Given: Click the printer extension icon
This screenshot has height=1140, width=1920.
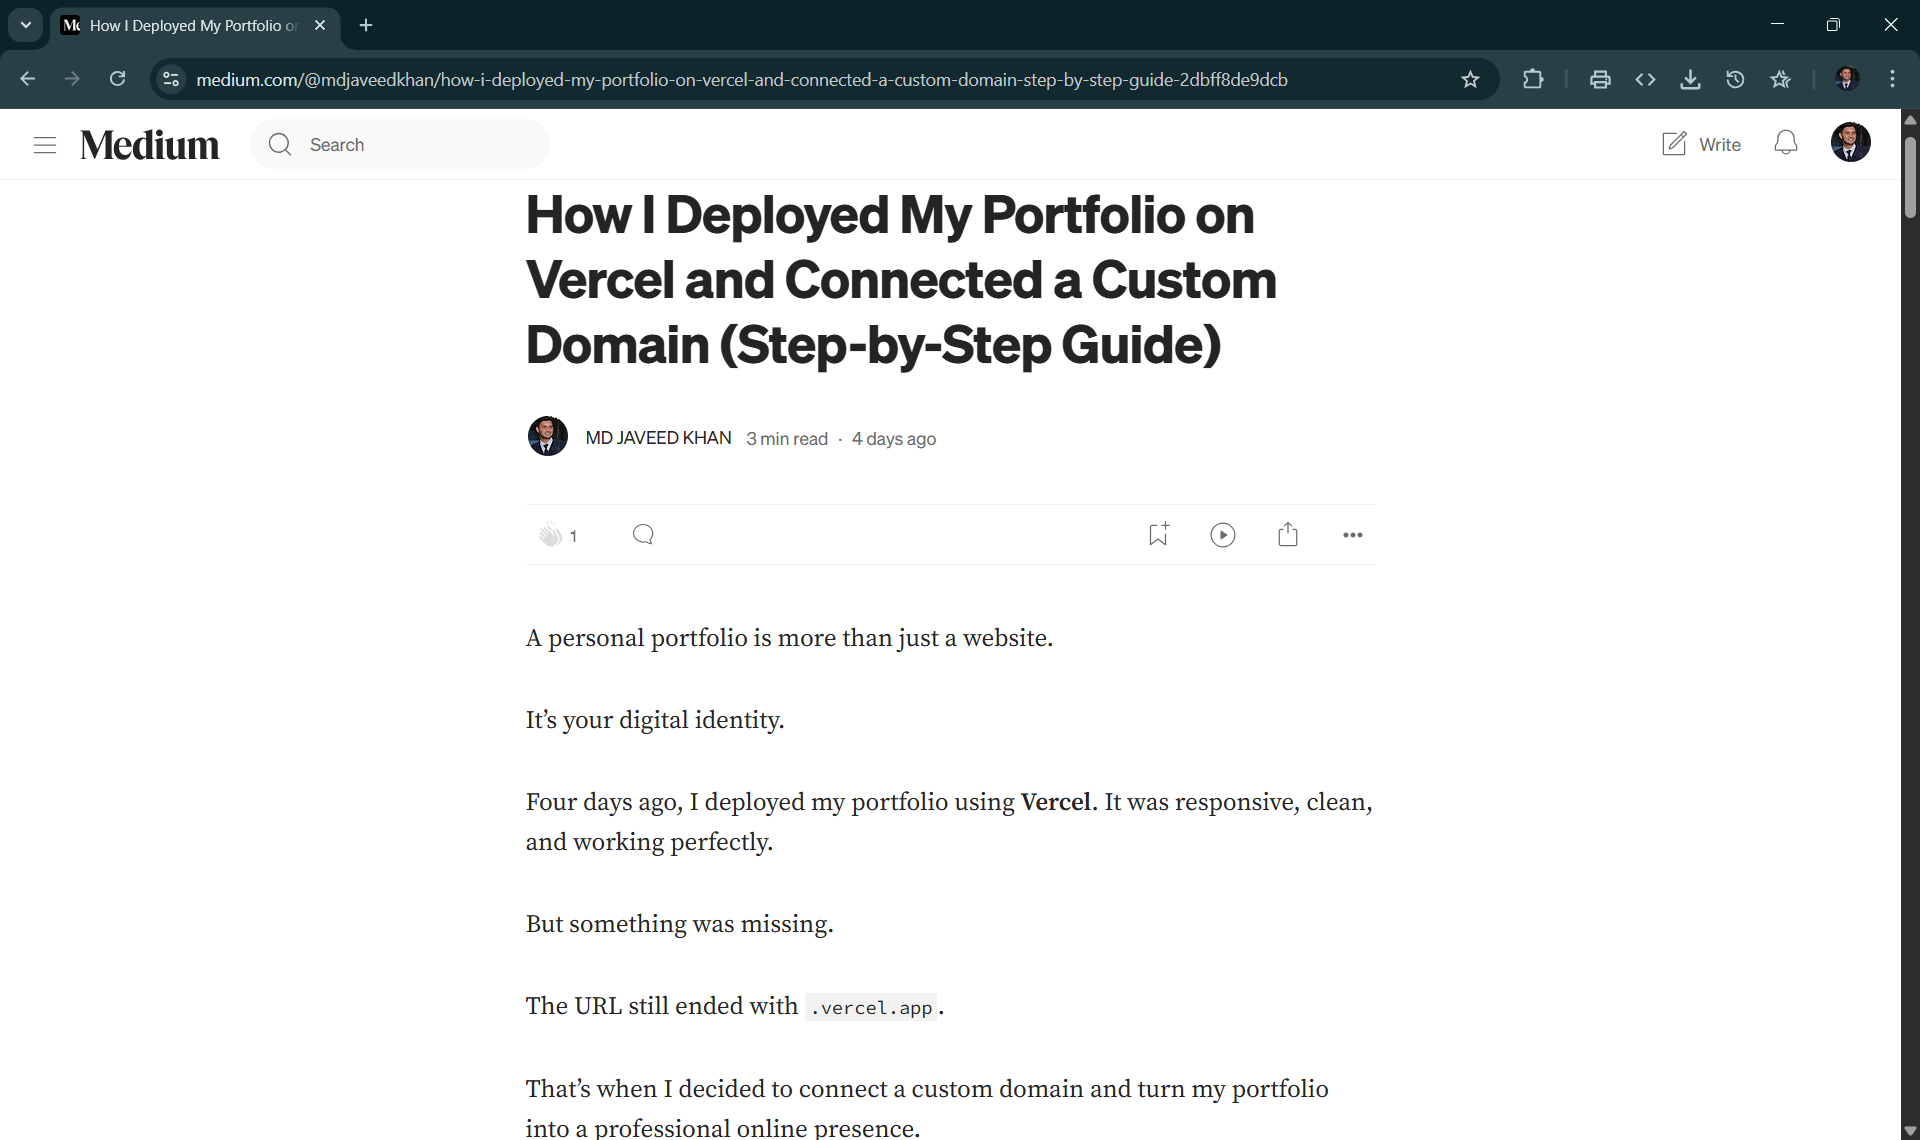Looking at the screenshot, I should coord(1600,79).
